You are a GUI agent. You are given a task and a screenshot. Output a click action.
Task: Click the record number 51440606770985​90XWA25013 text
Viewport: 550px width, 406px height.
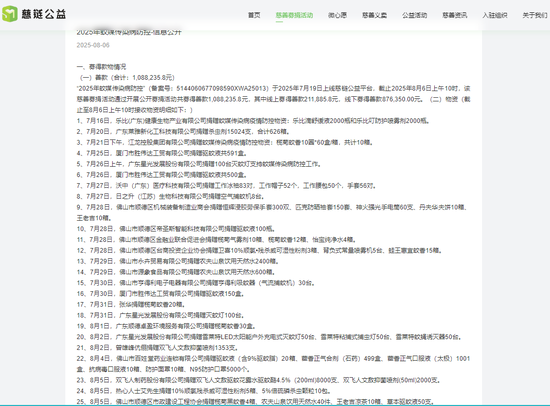pos(222,88)
